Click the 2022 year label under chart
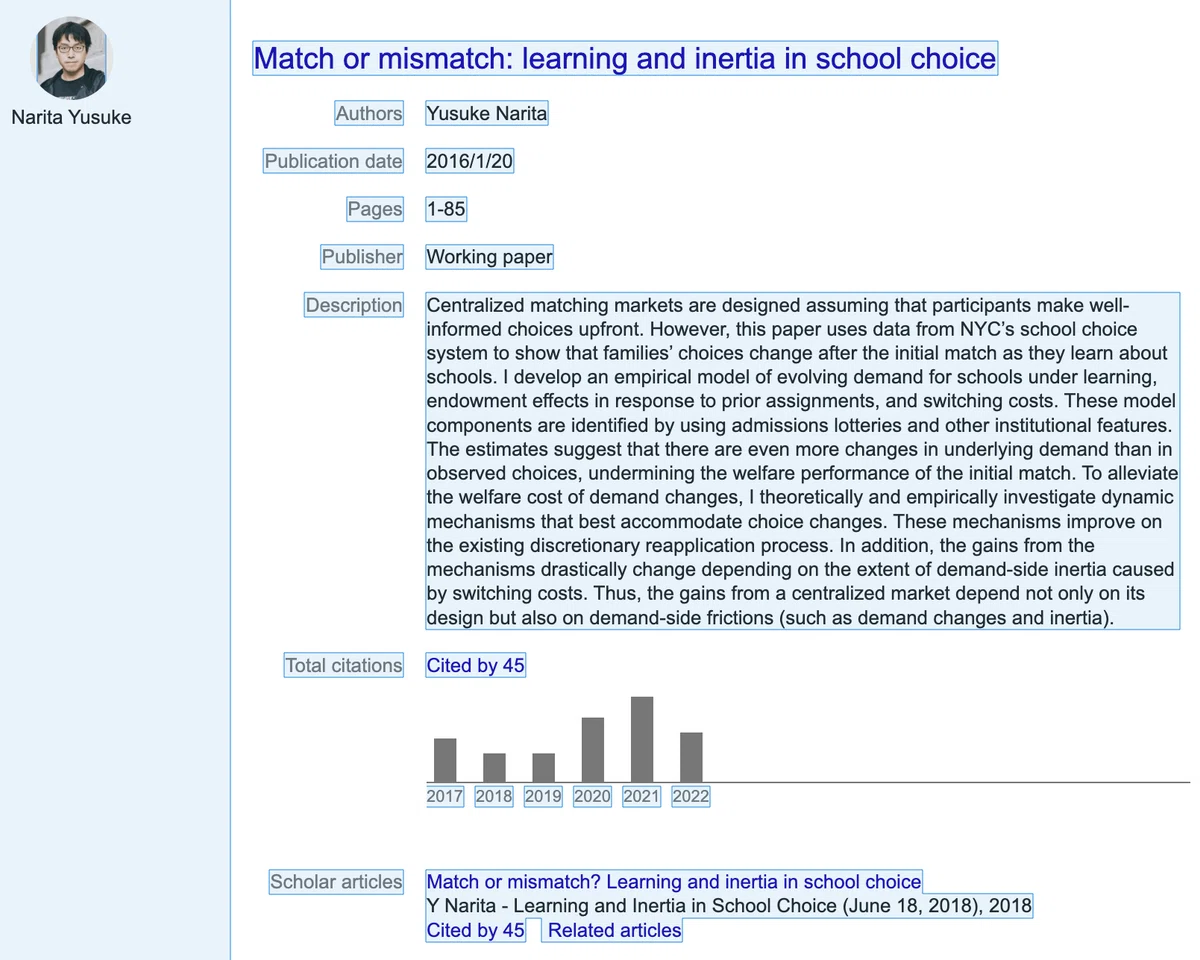 [691, 797]
